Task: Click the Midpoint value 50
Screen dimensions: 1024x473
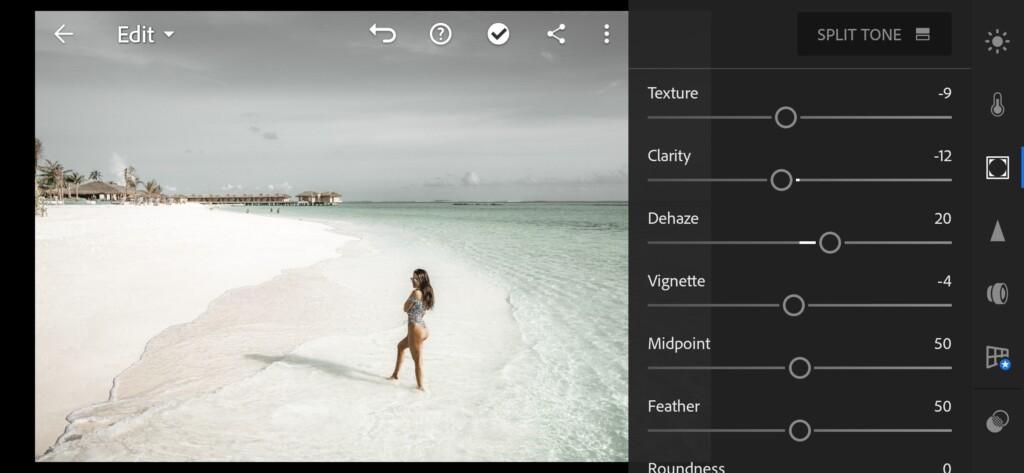Action: 942,344
